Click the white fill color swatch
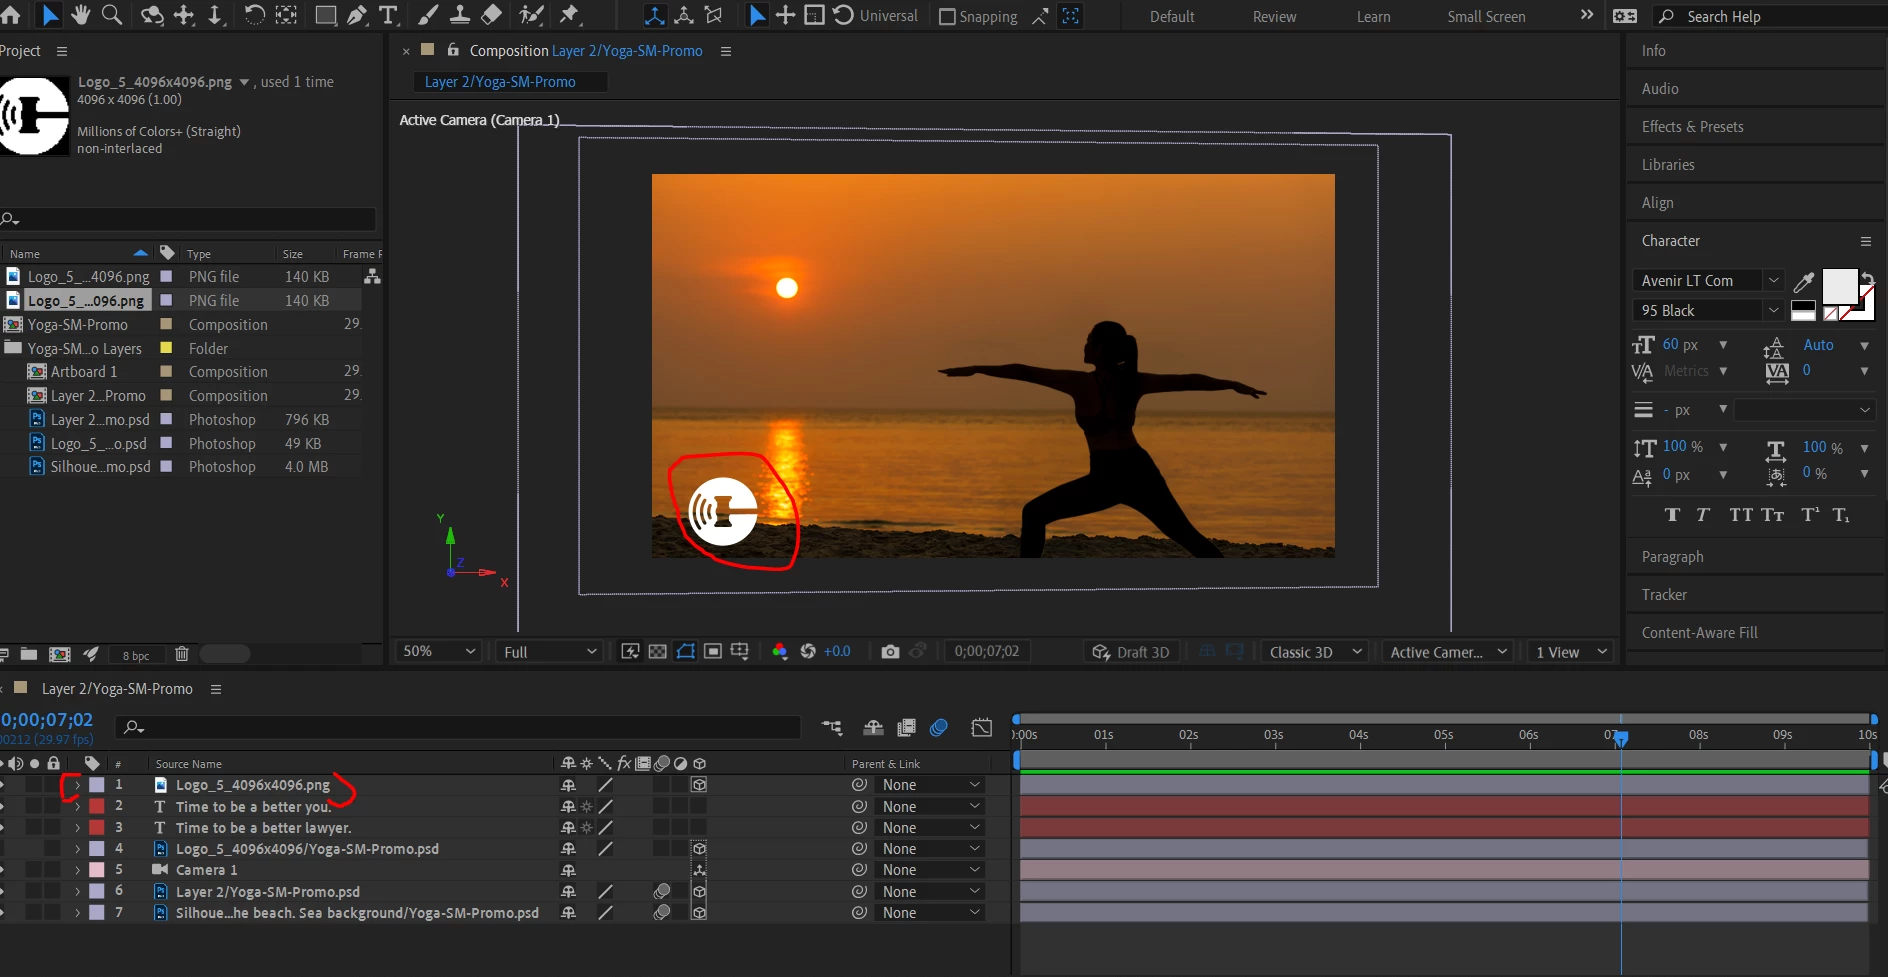Image resolution: width=1888 pixels, height=977 pixels. pos(1838,286)
